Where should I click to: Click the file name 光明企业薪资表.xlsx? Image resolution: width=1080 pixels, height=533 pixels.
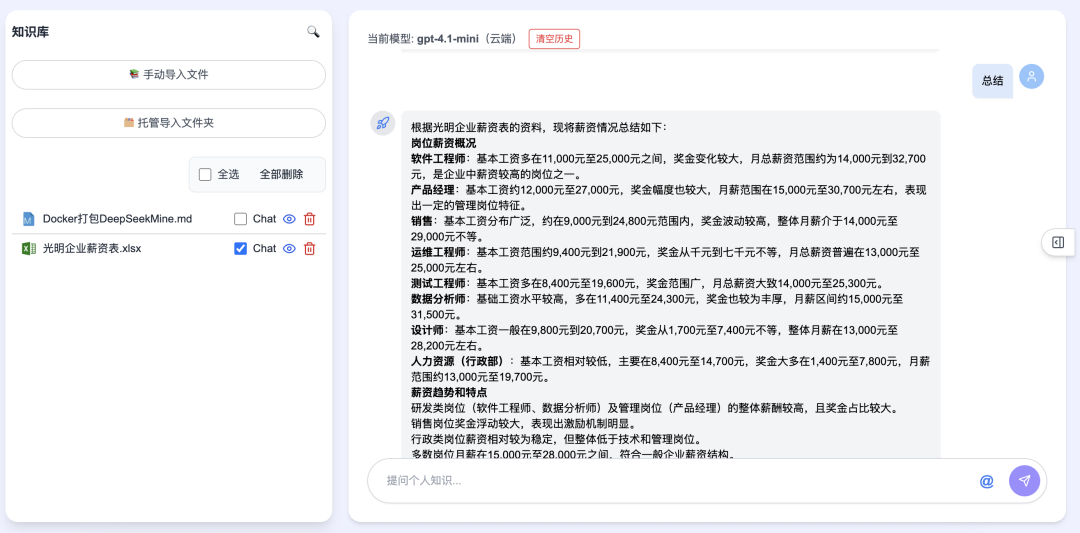point(92,249)
